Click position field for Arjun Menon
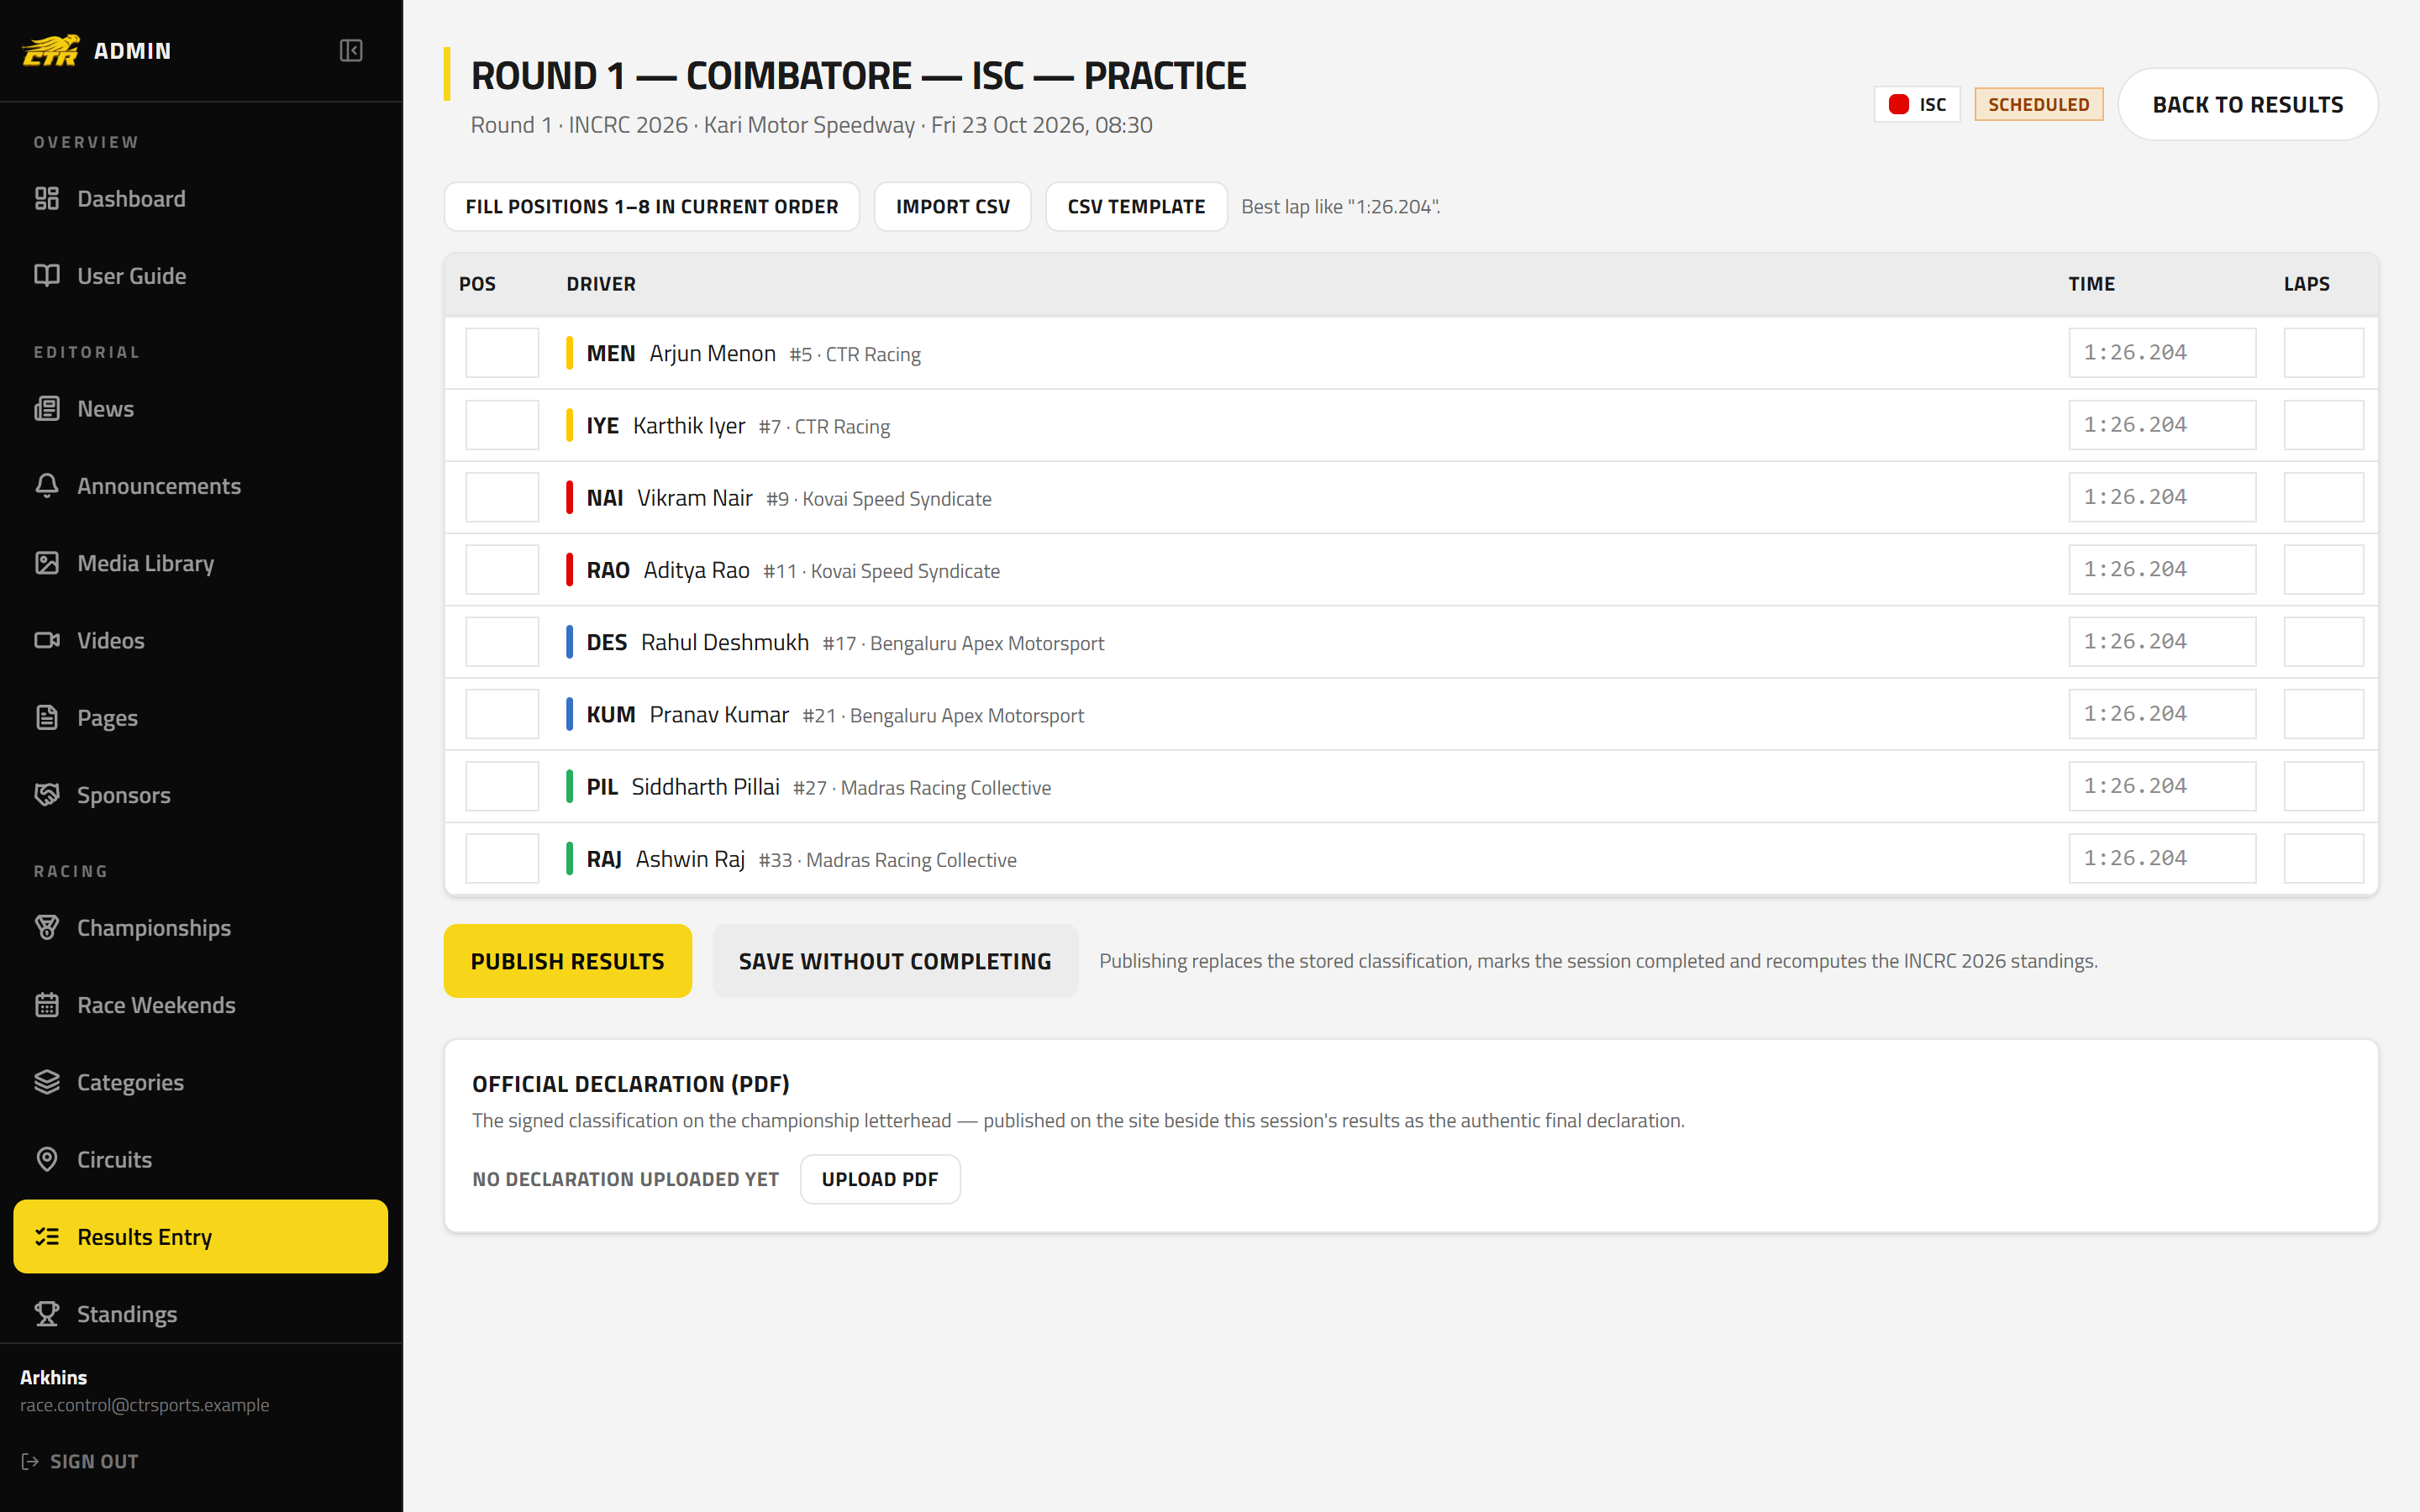 click(x=502, y=352)
